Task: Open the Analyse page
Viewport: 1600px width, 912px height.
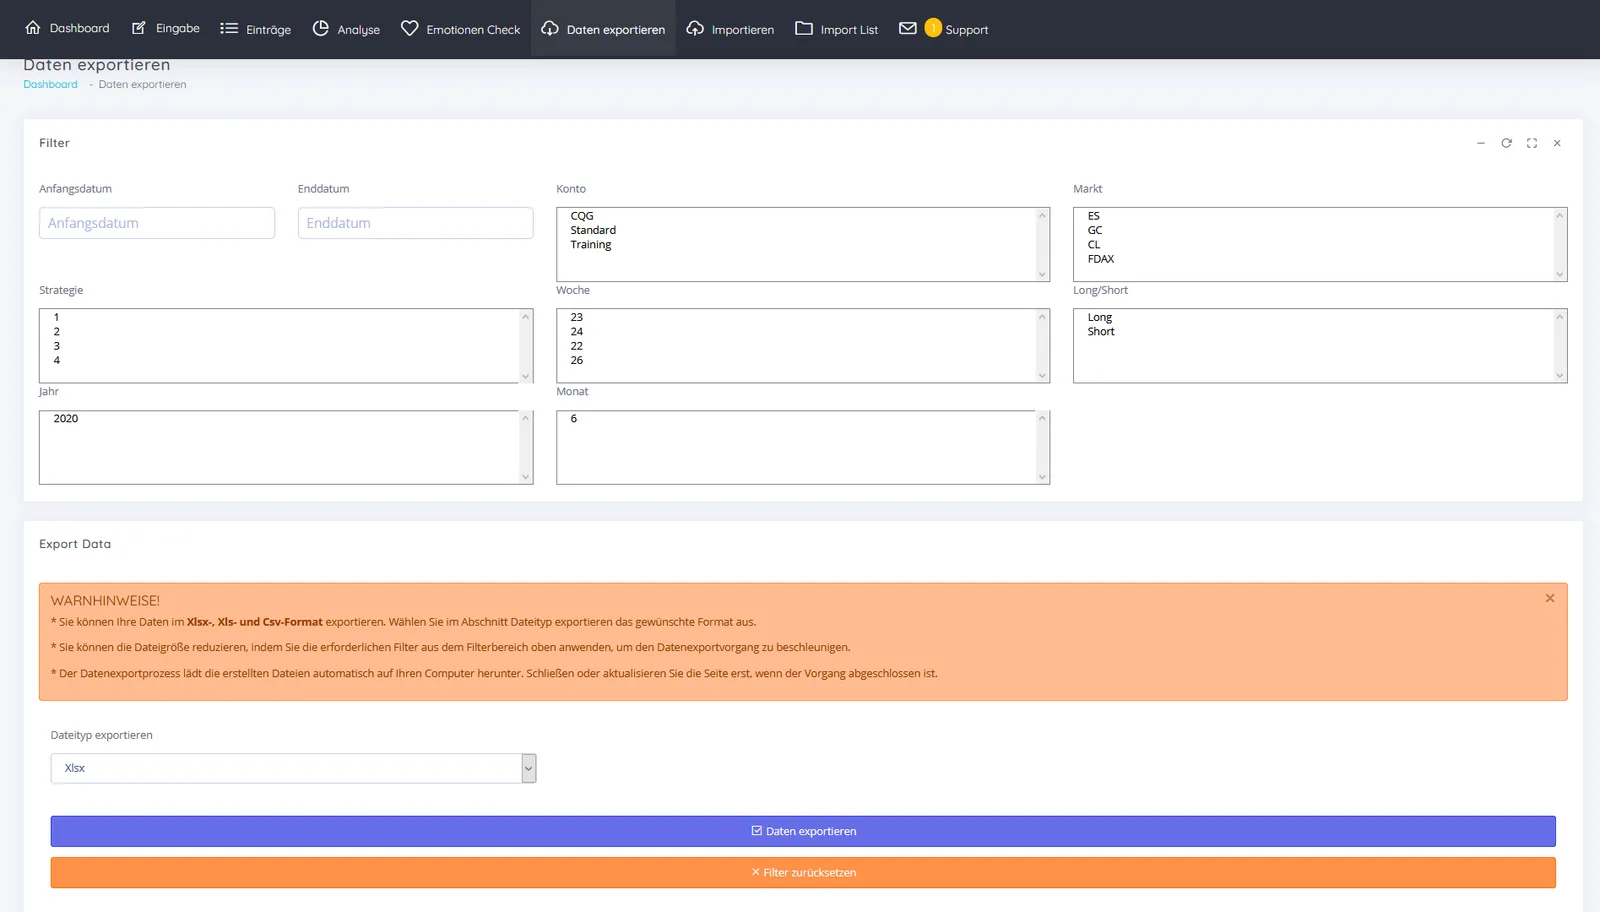Action: pos(346,29)
